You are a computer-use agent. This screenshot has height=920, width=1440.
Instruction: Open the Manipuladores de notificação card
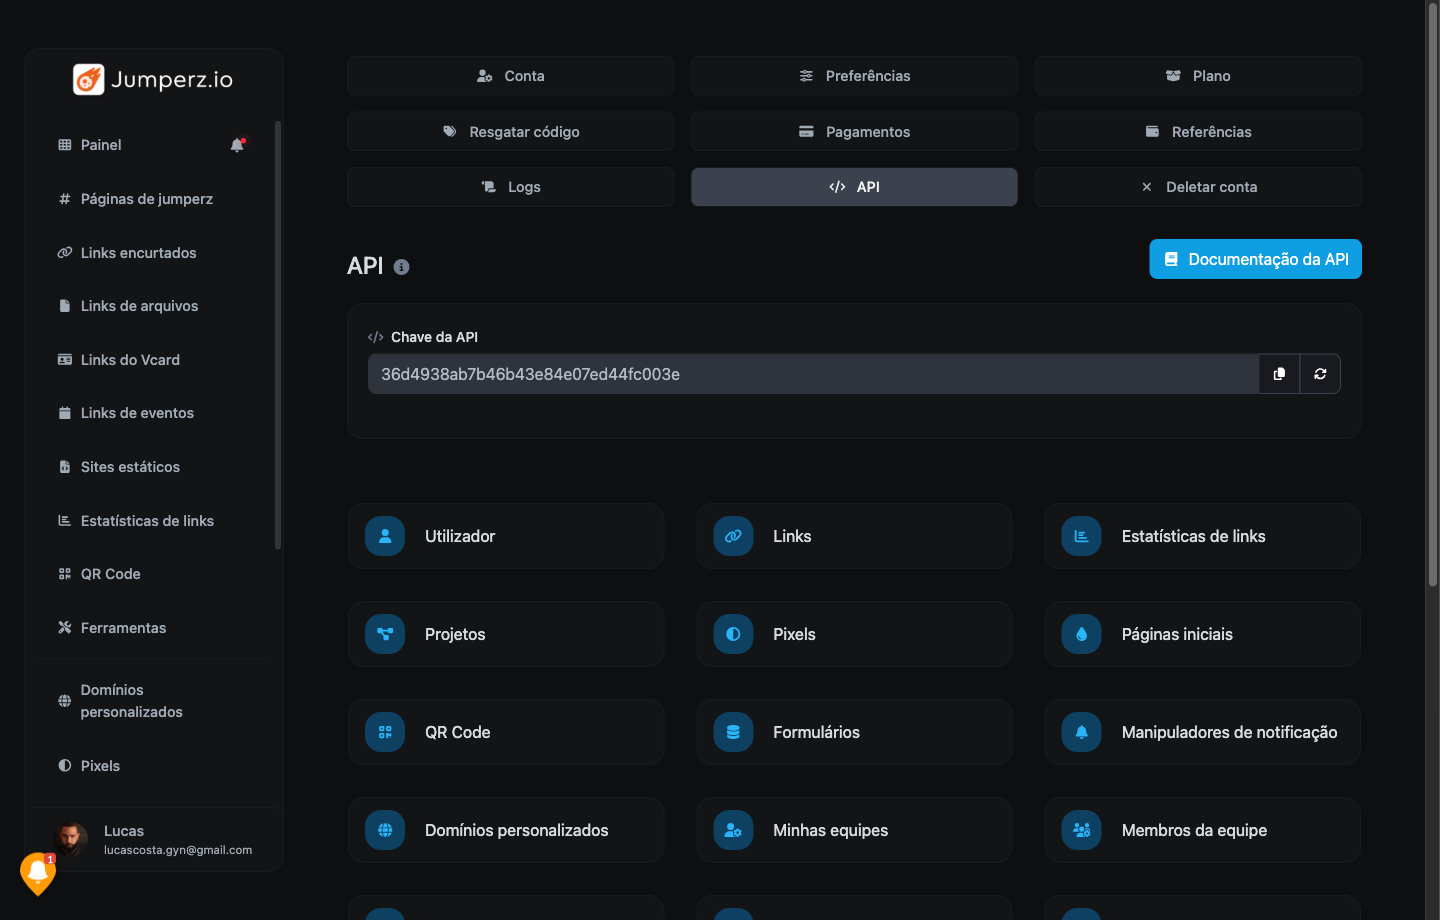pos(1202,732)
